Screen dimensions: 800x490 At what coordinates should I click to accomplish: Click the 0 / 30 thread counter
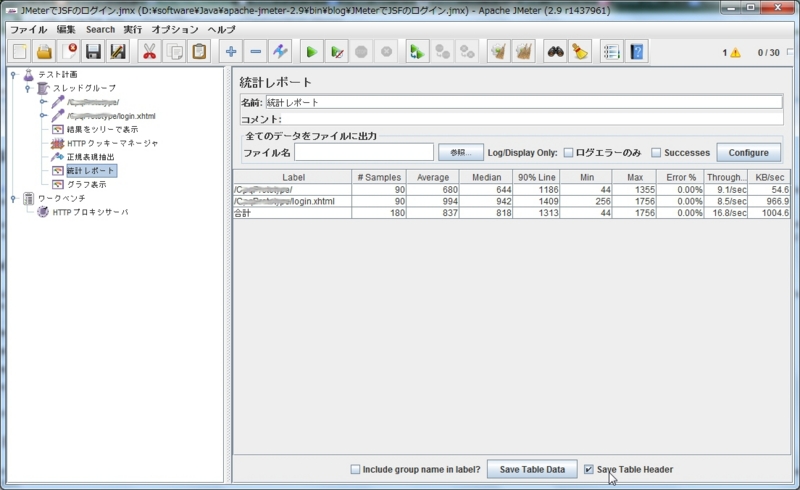click(768, 53)
